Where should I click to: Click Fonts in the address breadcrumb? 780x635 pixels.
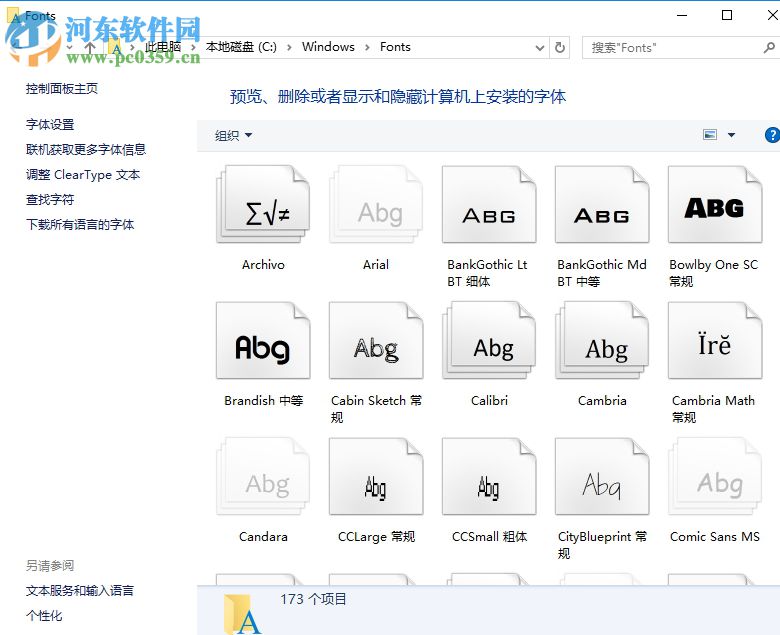click(x=395, y=47)
